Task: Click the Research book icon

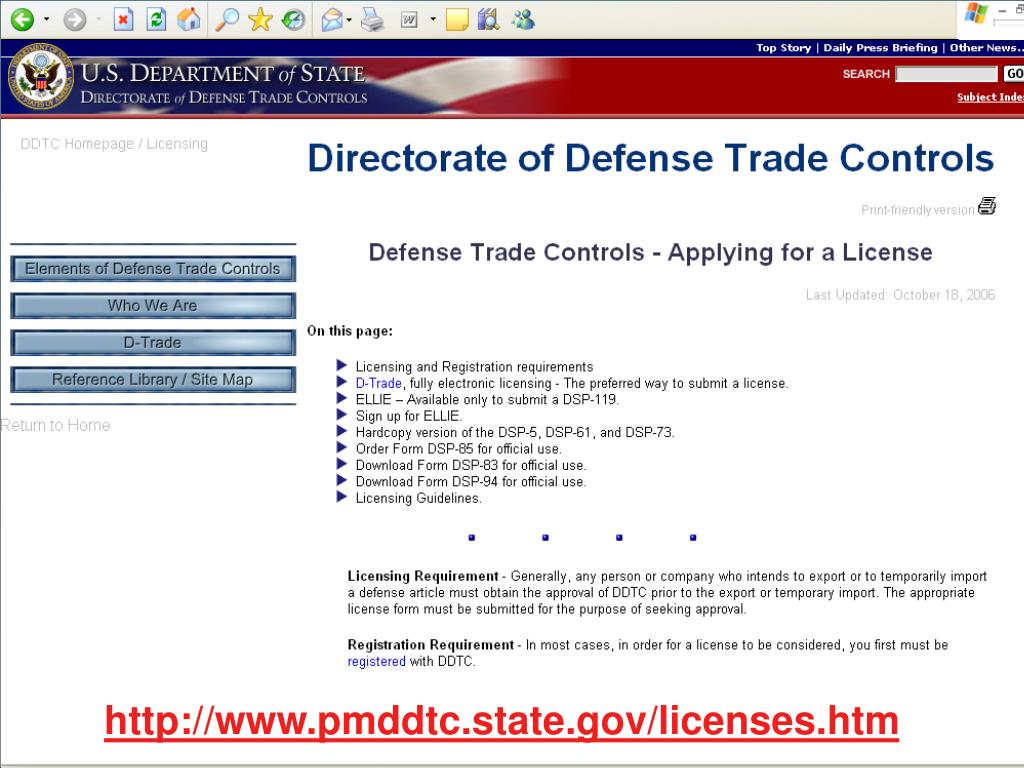Action: [x=488, y=20]
